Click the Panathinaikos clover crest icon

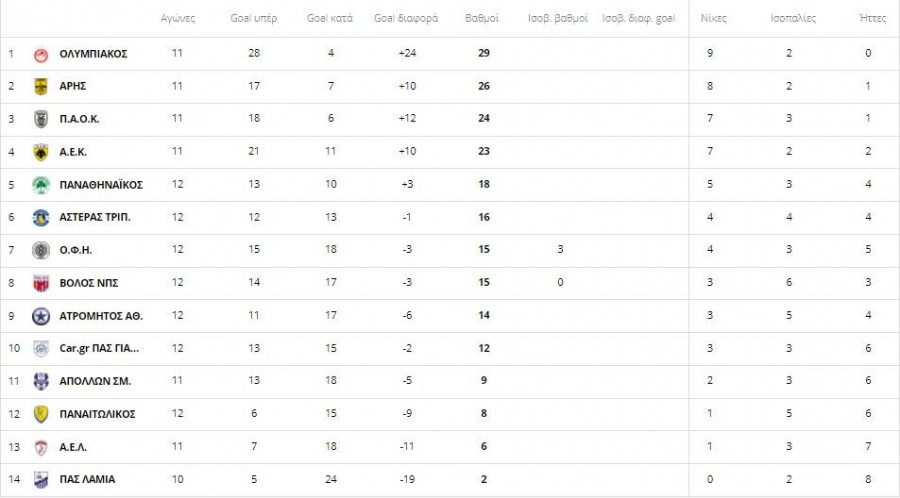point(41,185)
